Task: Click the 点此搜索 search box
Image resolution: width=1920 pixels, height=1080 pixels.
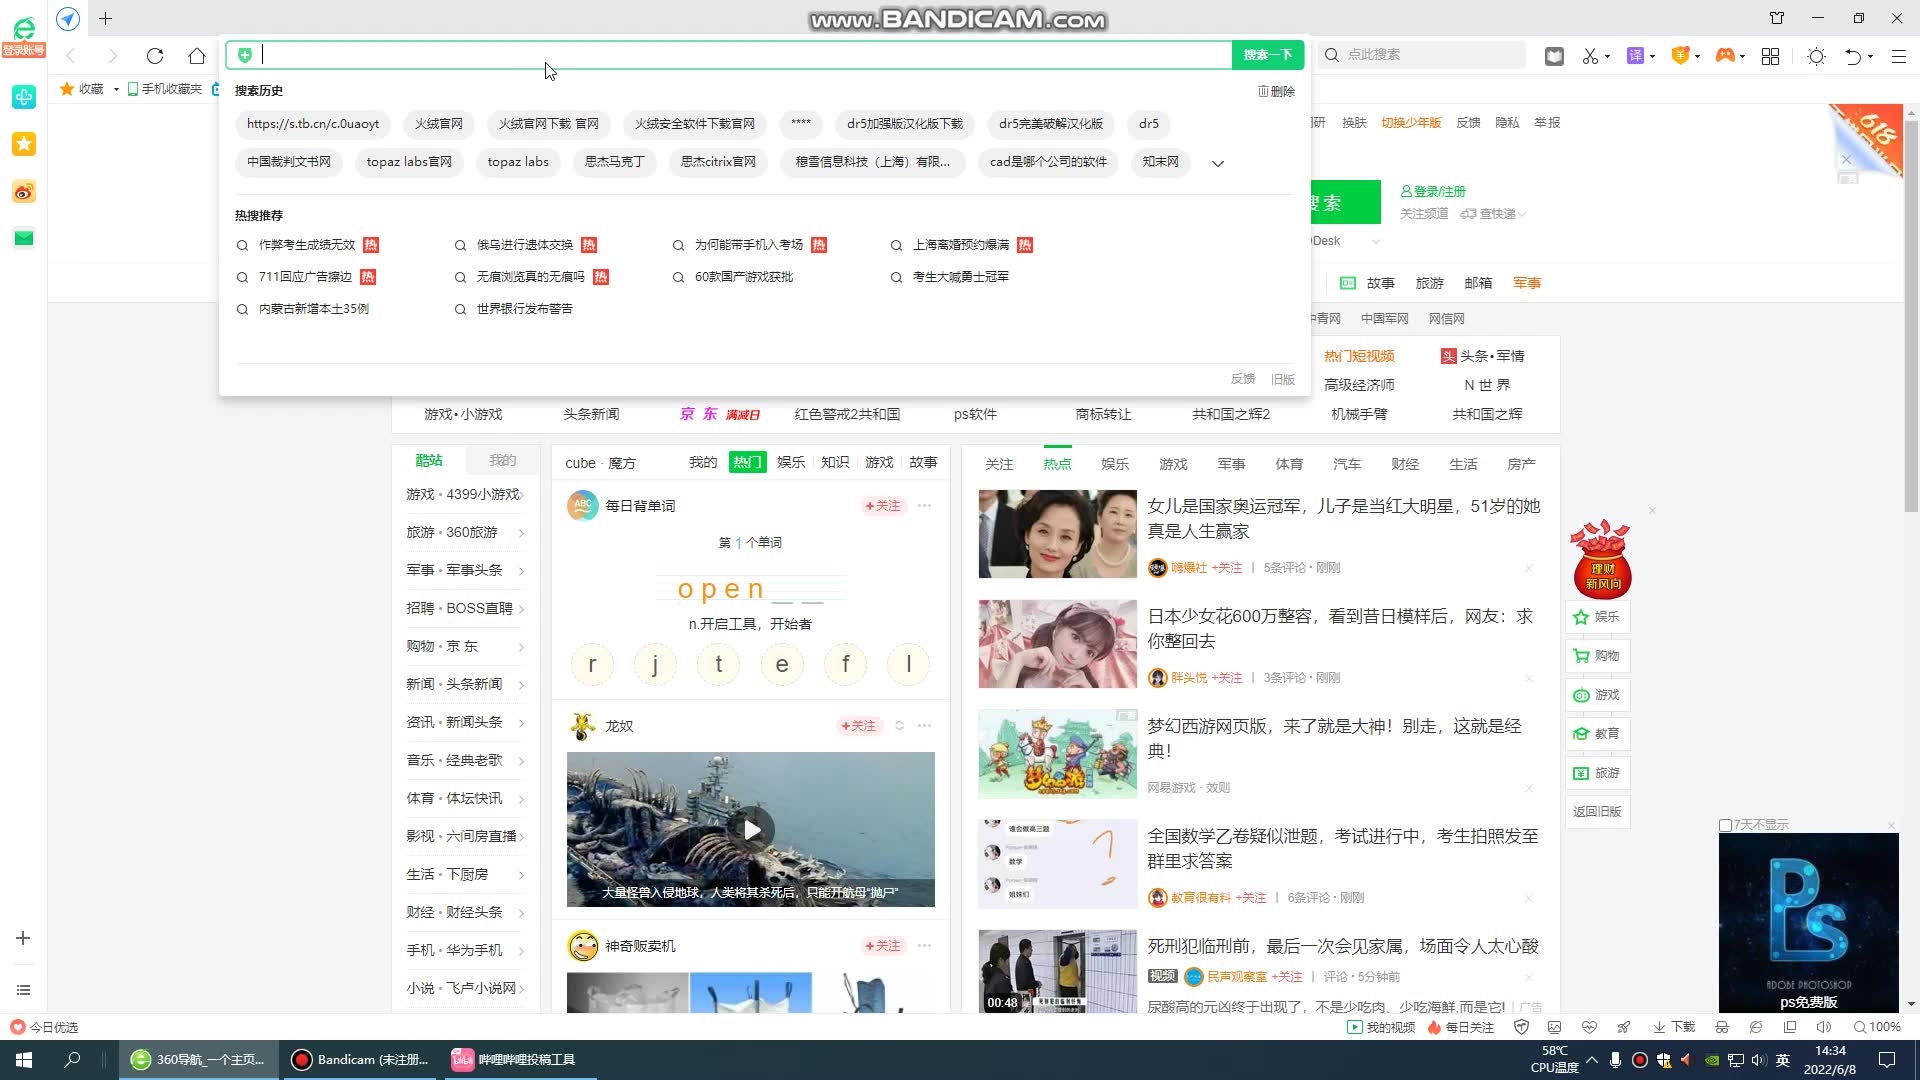Action: (1423, 55)
